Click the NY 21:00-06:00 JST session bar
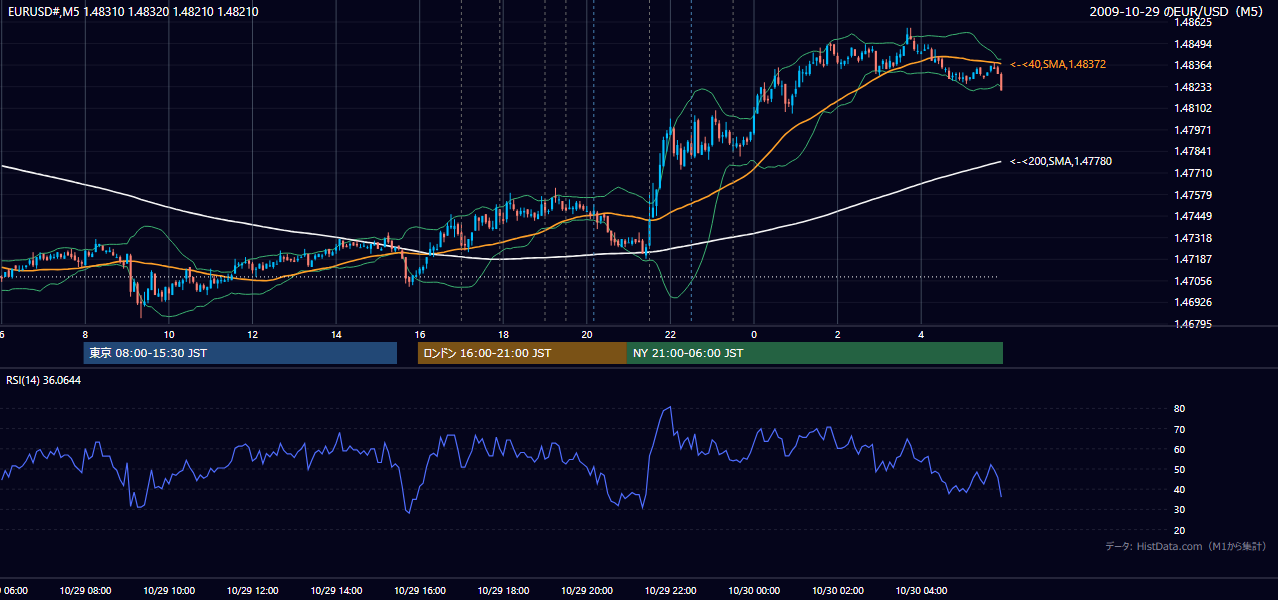 815,353
